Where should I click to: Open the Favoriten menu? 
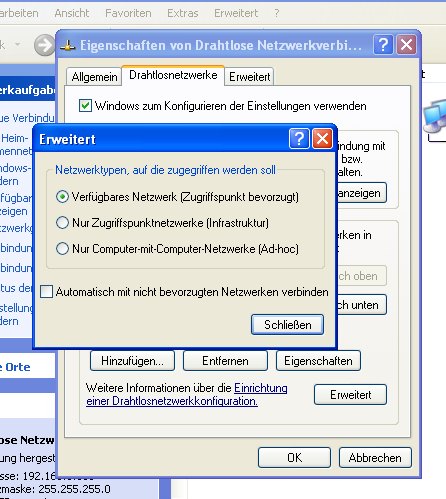point(128,13)
